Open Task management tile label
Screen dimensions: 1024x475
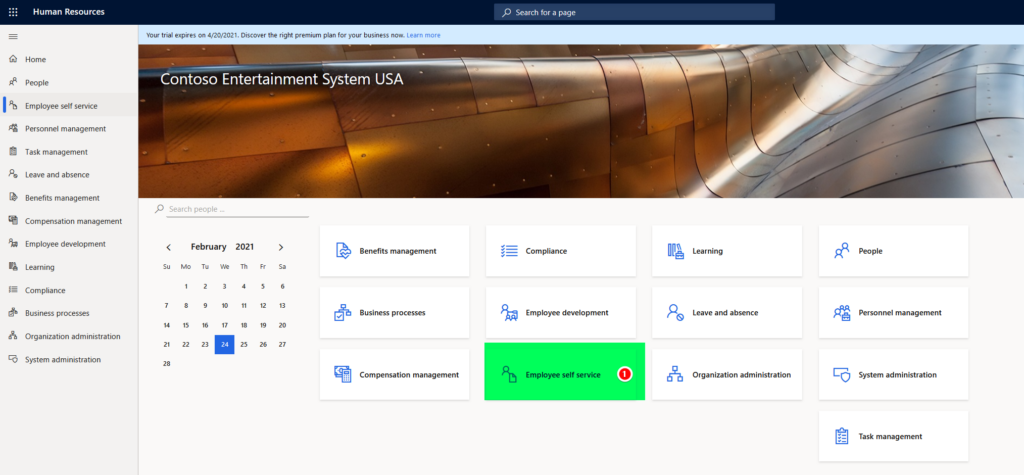[890, 436]
